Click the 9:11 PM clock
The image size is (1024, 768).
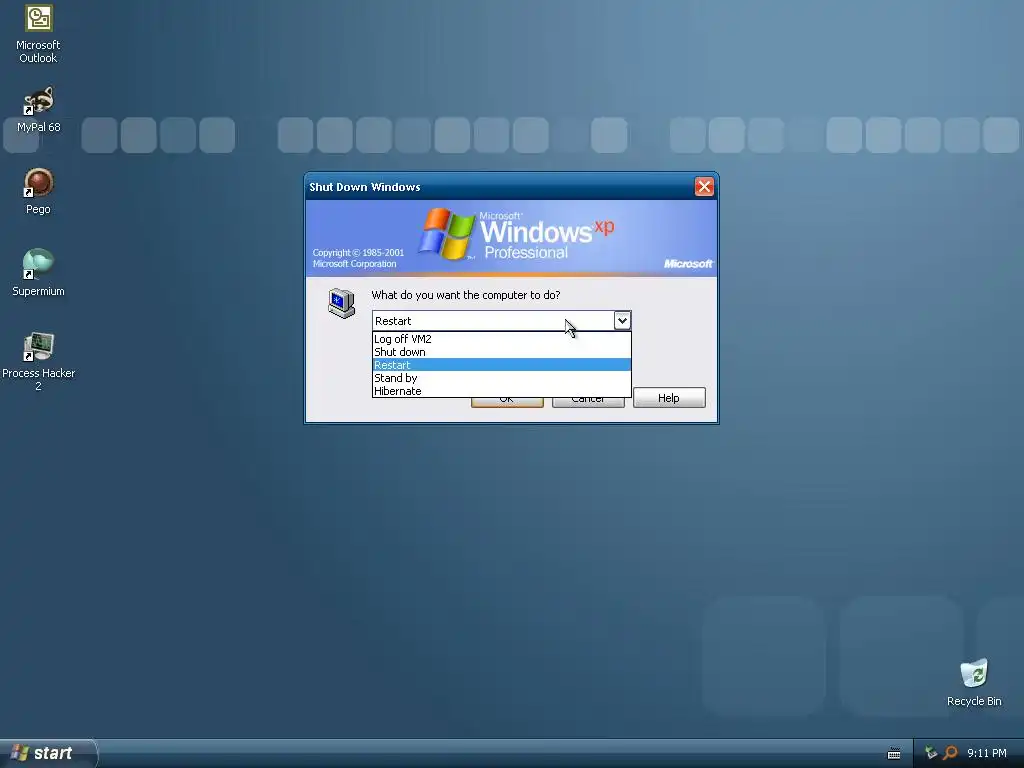(x=987, y=753)
